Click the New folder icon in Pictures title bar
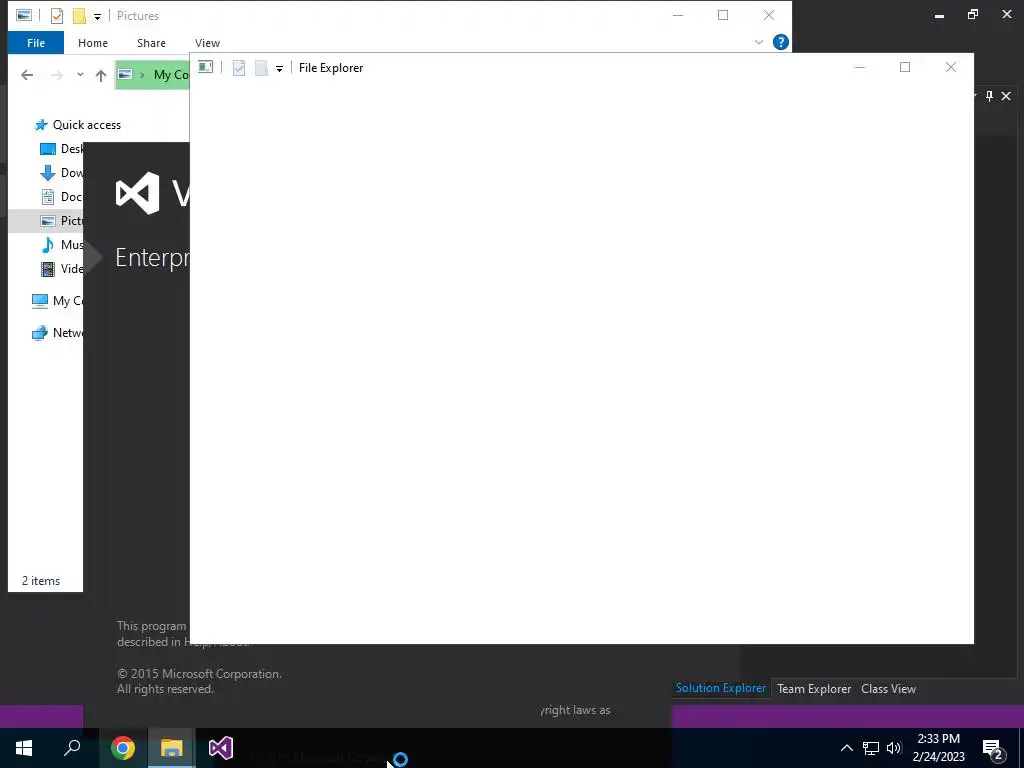 click(x=79, y=16)
